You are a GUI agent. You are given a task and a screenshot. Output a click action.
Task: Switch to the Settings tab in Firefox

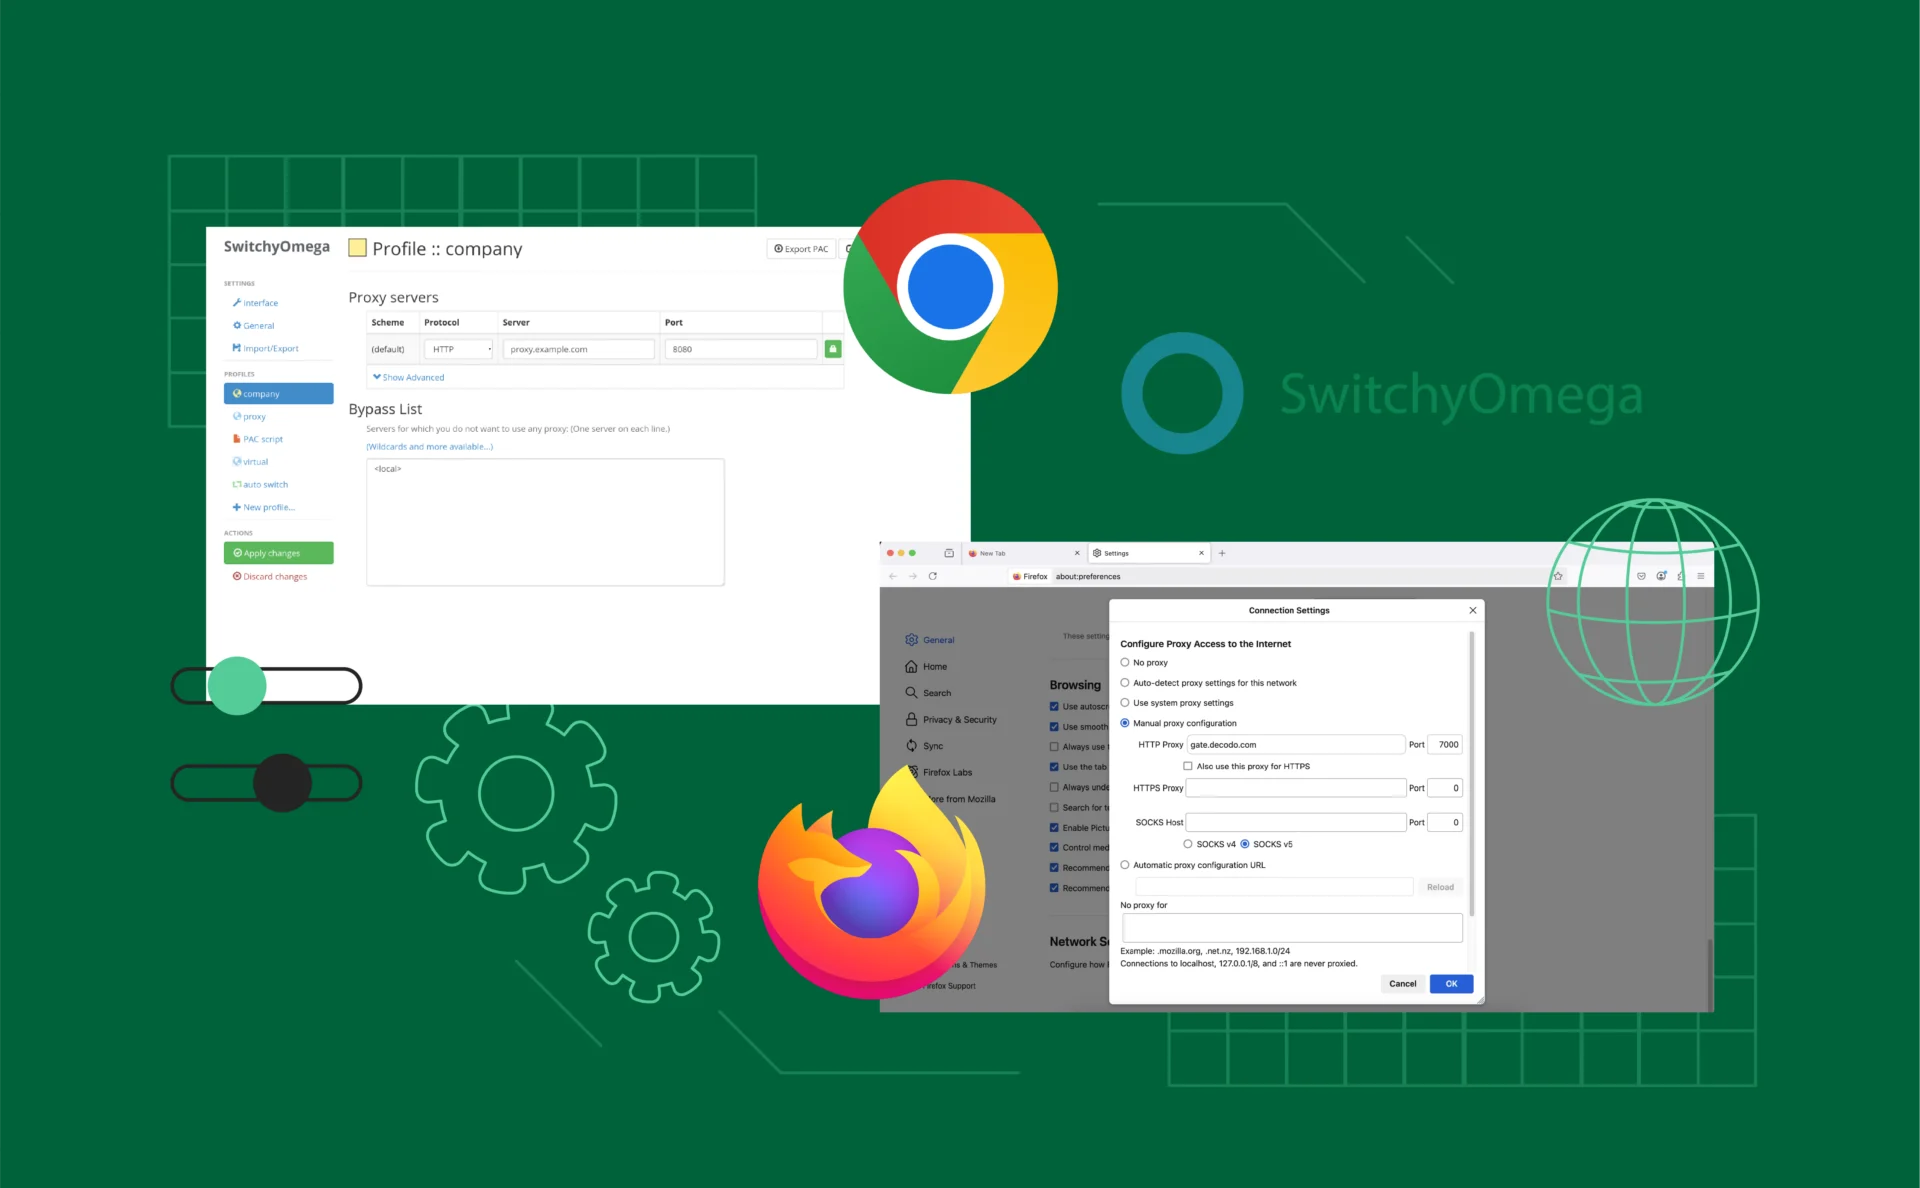[1148, 553]
